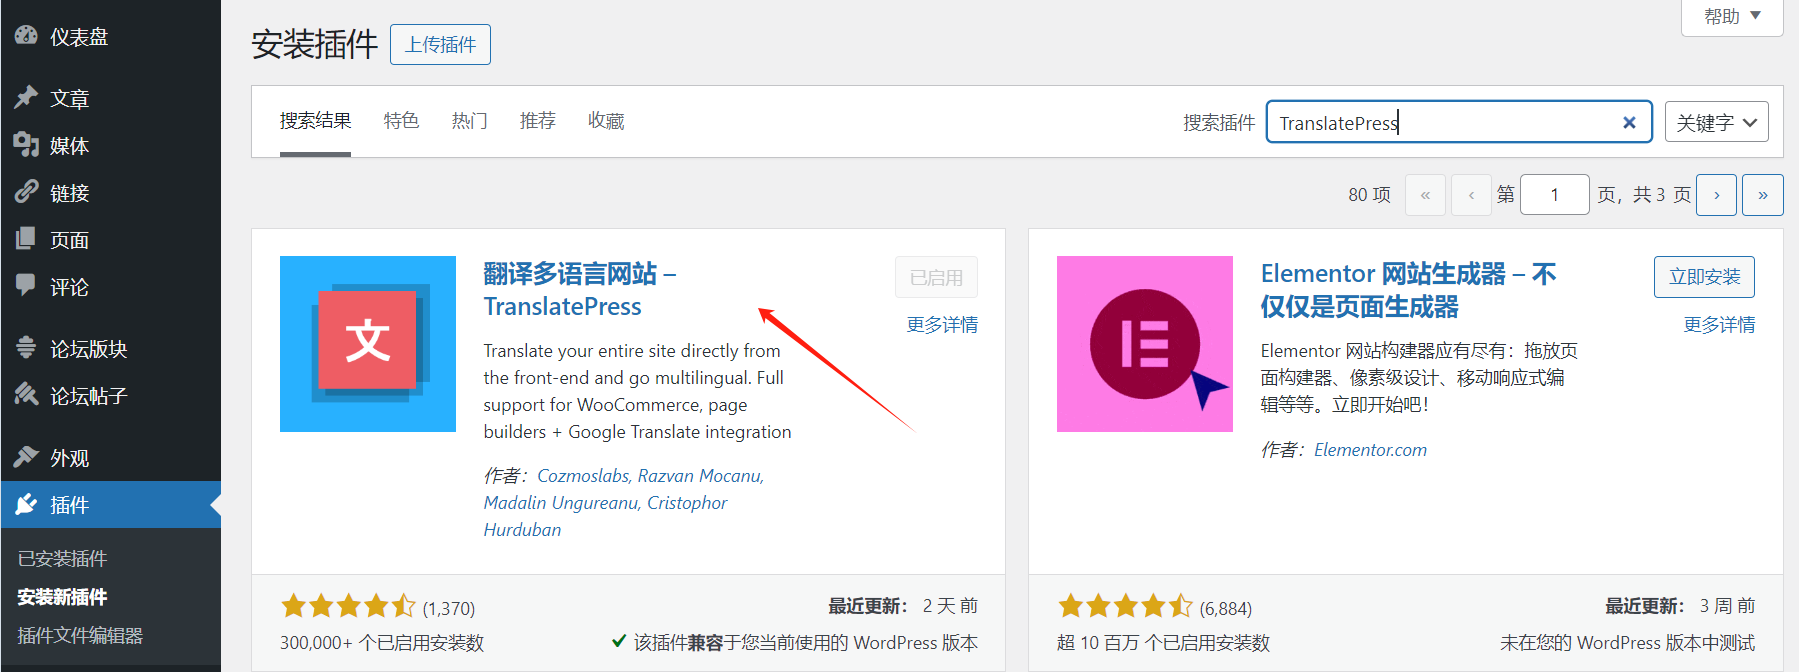Open Elementor 网站生成器 title link

1408,290
